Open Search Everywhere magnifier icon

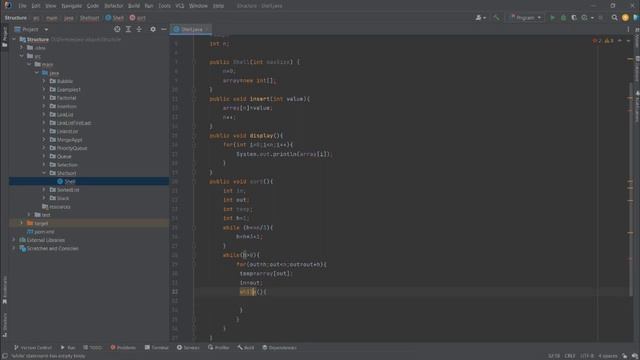pos(615,18)
